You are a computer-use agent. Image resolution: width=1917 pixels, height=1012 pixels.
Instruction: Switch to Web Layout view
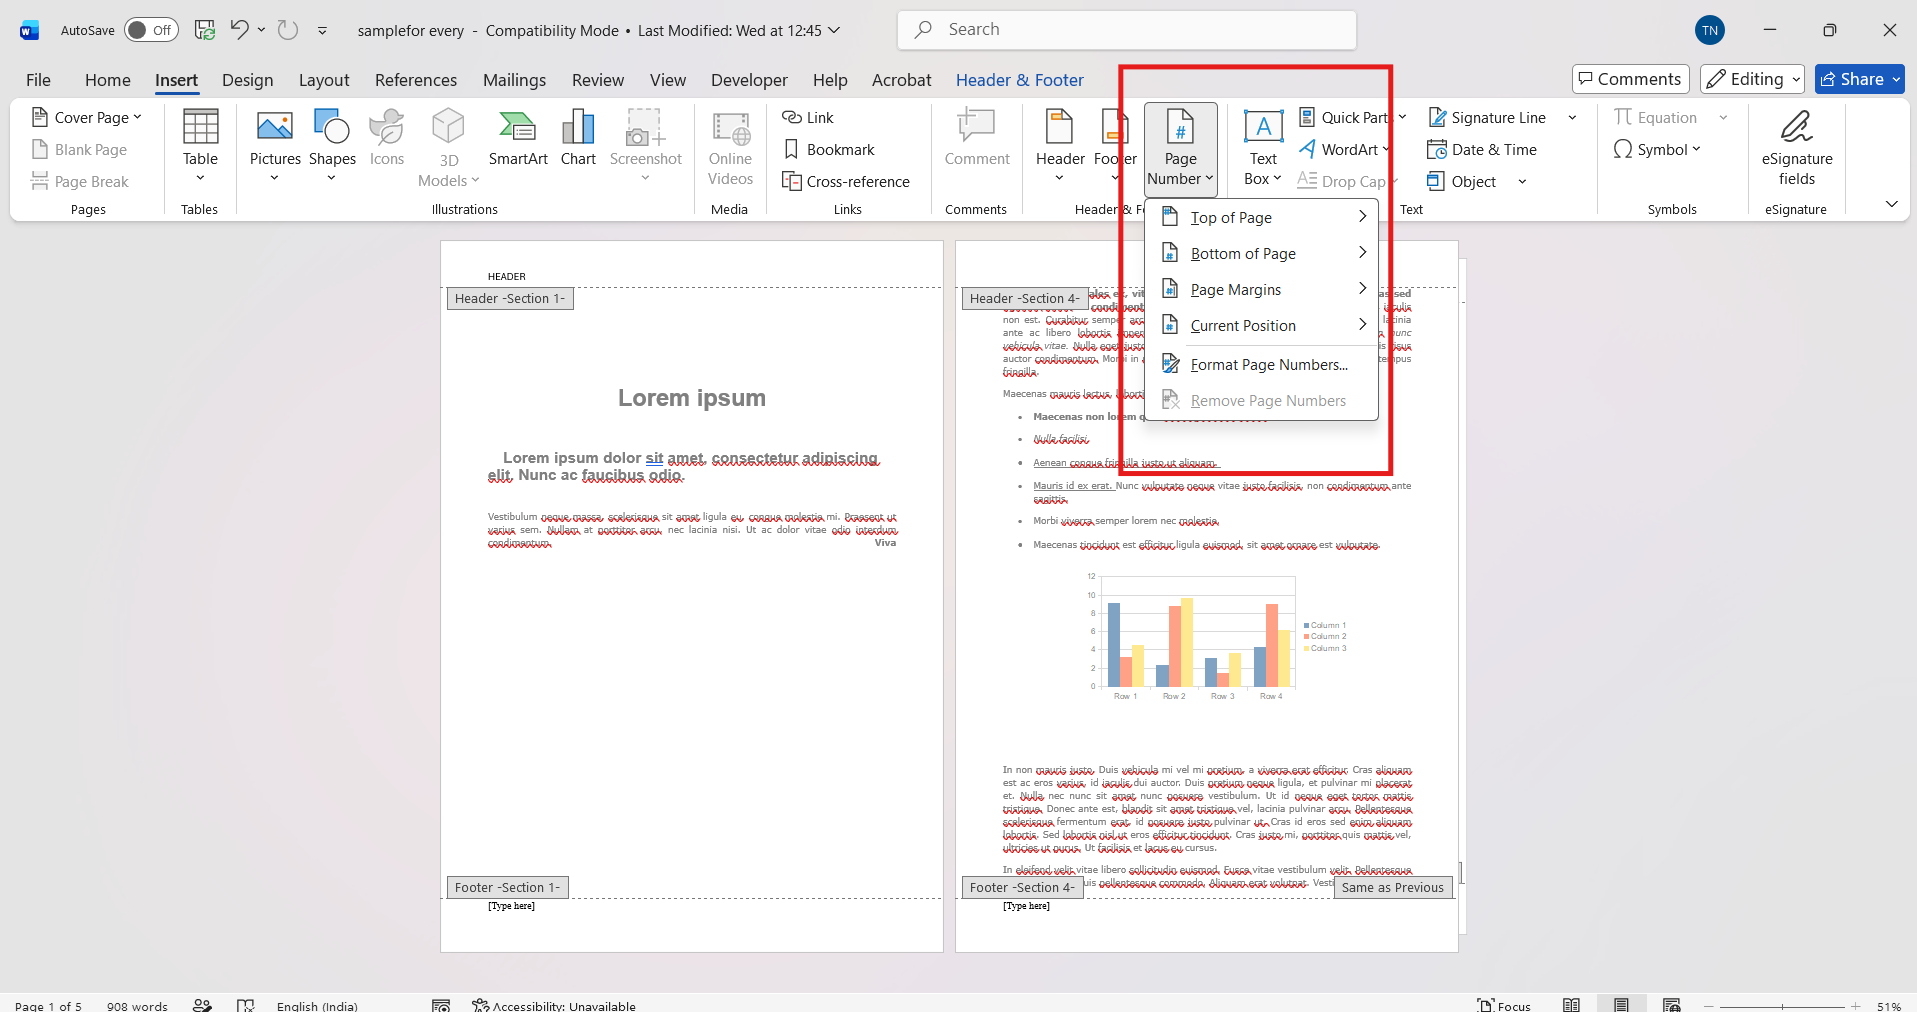[x=1671, y=1004]
